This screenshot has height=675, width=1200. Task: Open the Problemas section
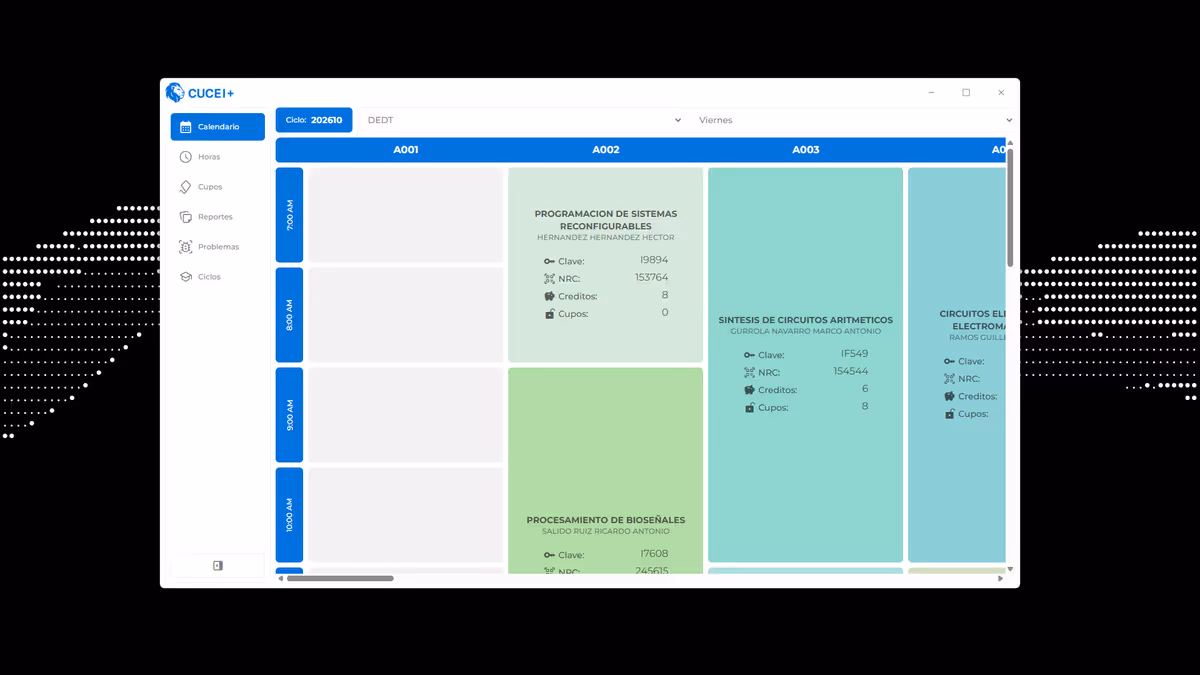(217, 247)
